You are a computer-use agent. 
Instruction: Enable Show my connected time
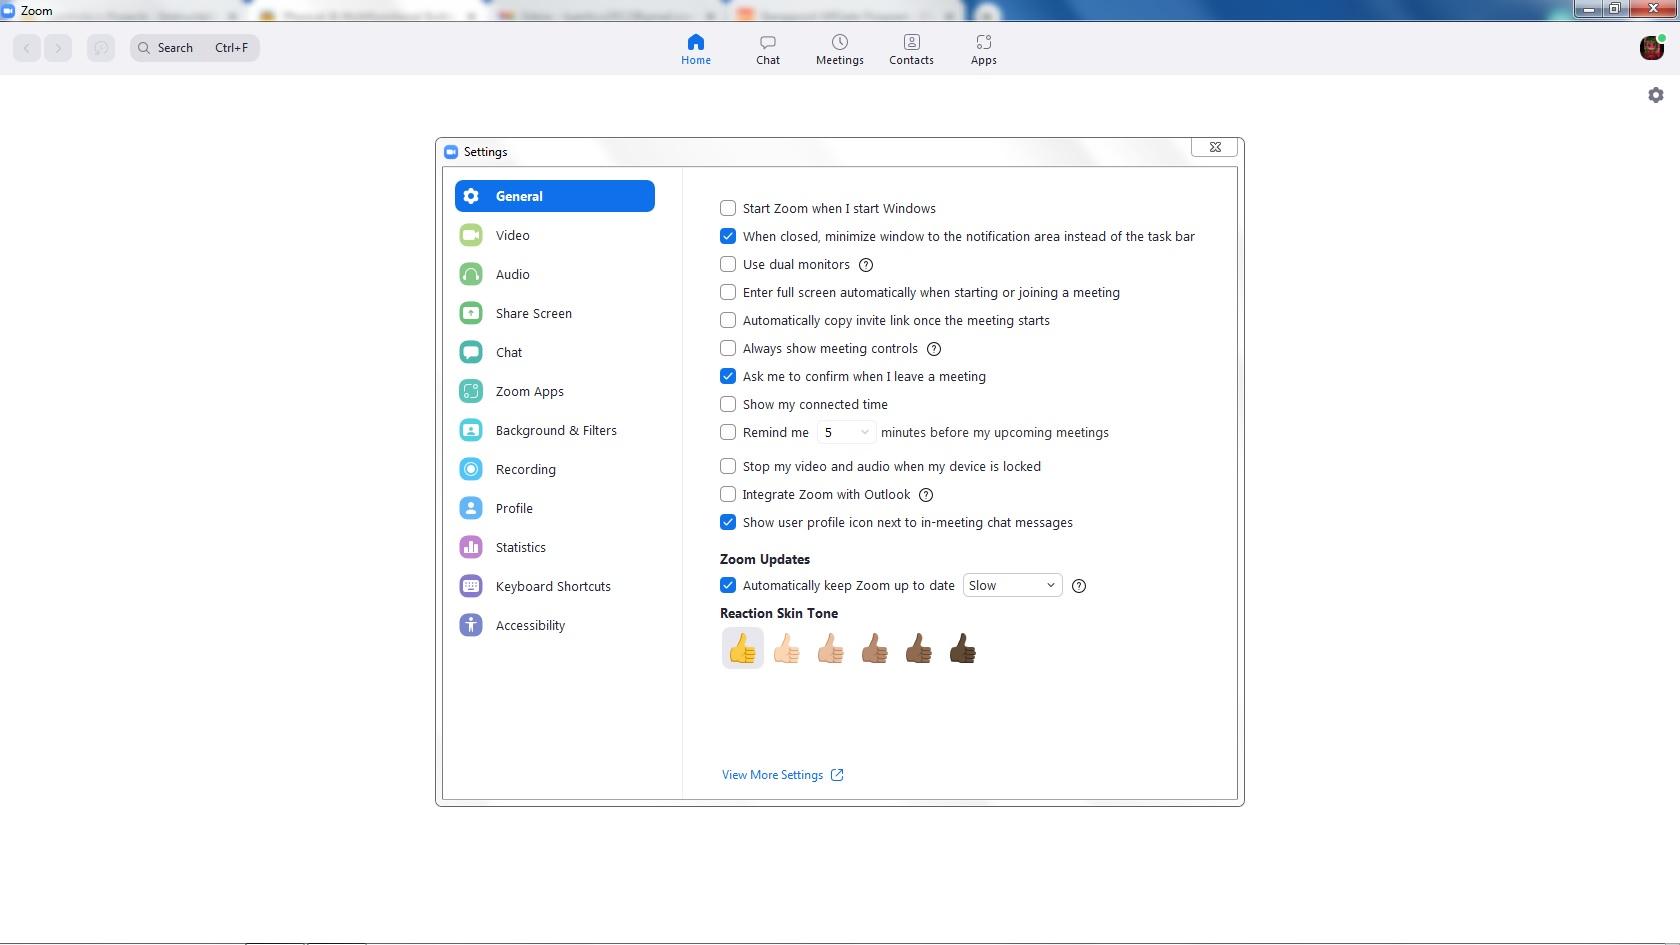(x=728, y=404)
